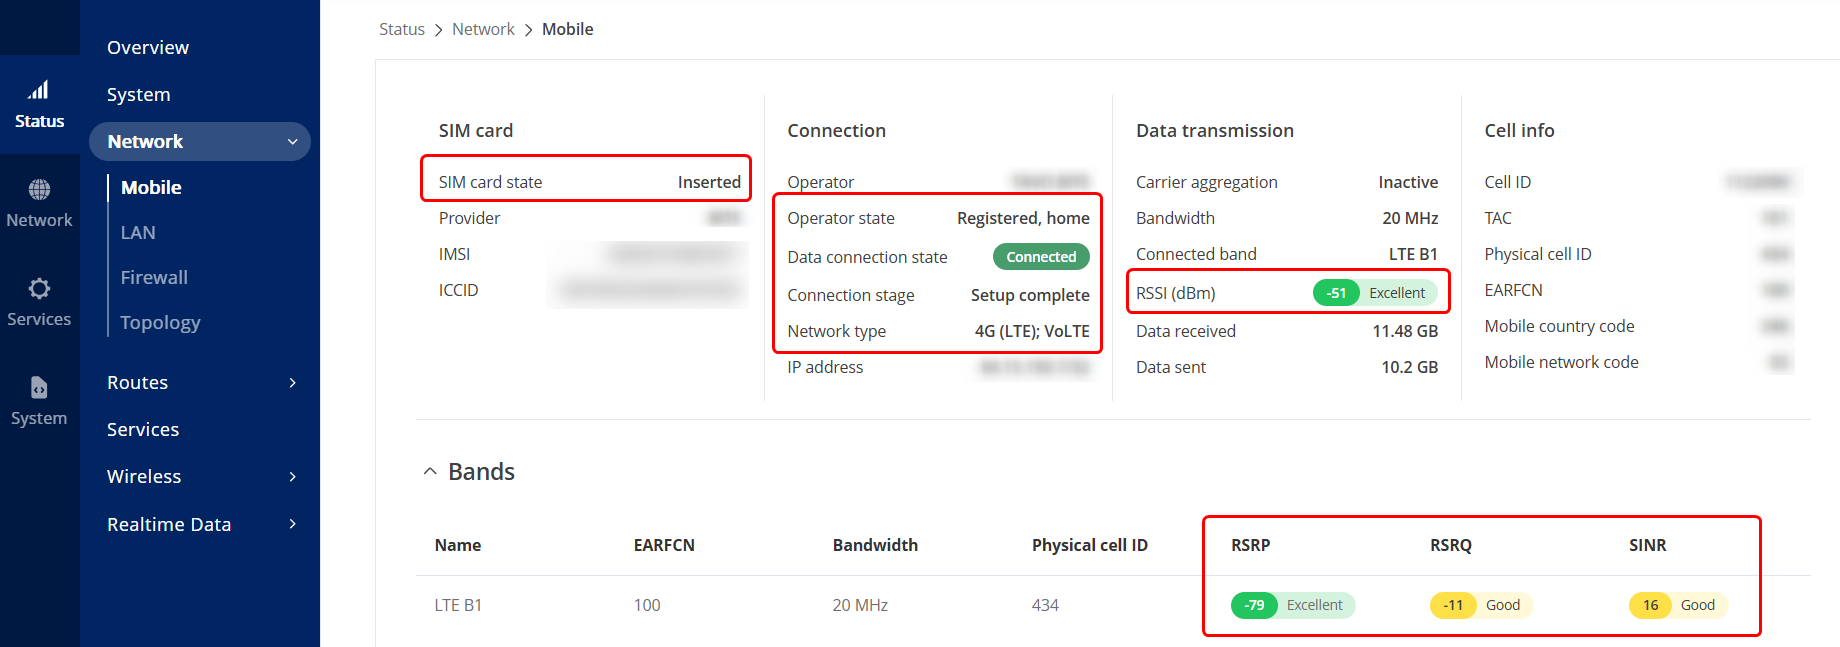Expand the Wireless menu arrow

[292, 477]
